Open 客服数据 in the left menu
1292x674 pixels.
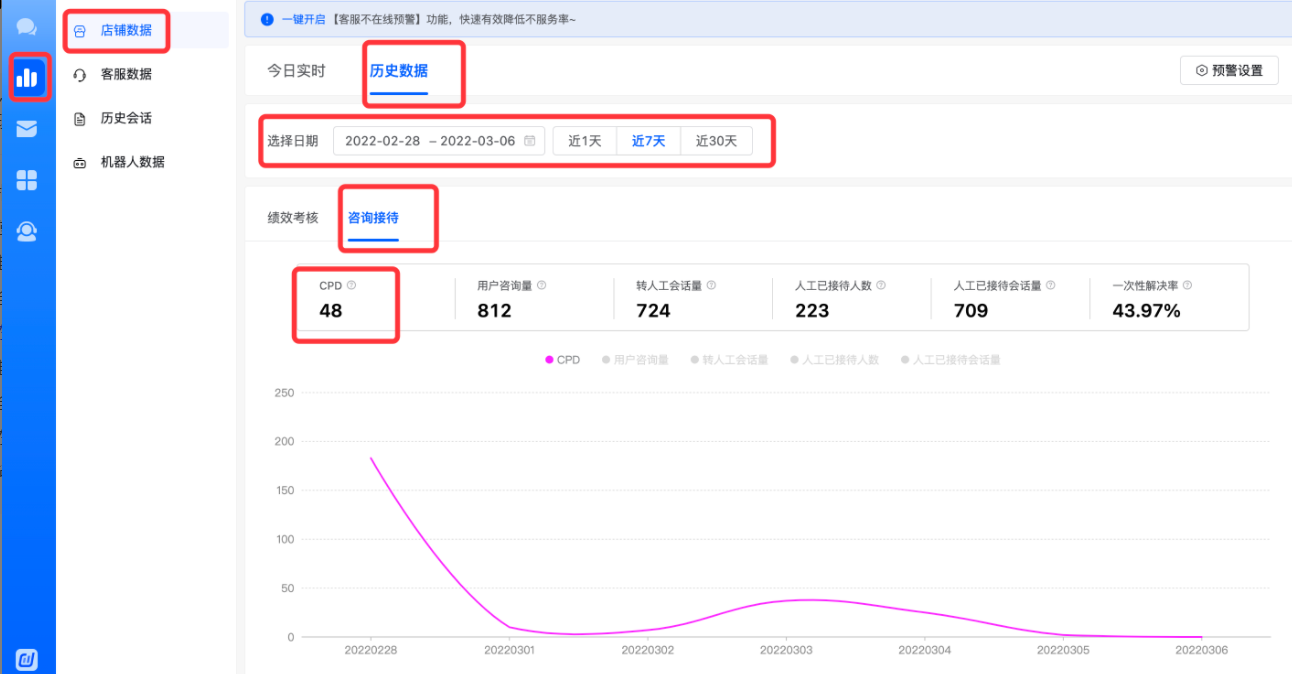click(126, 75)
